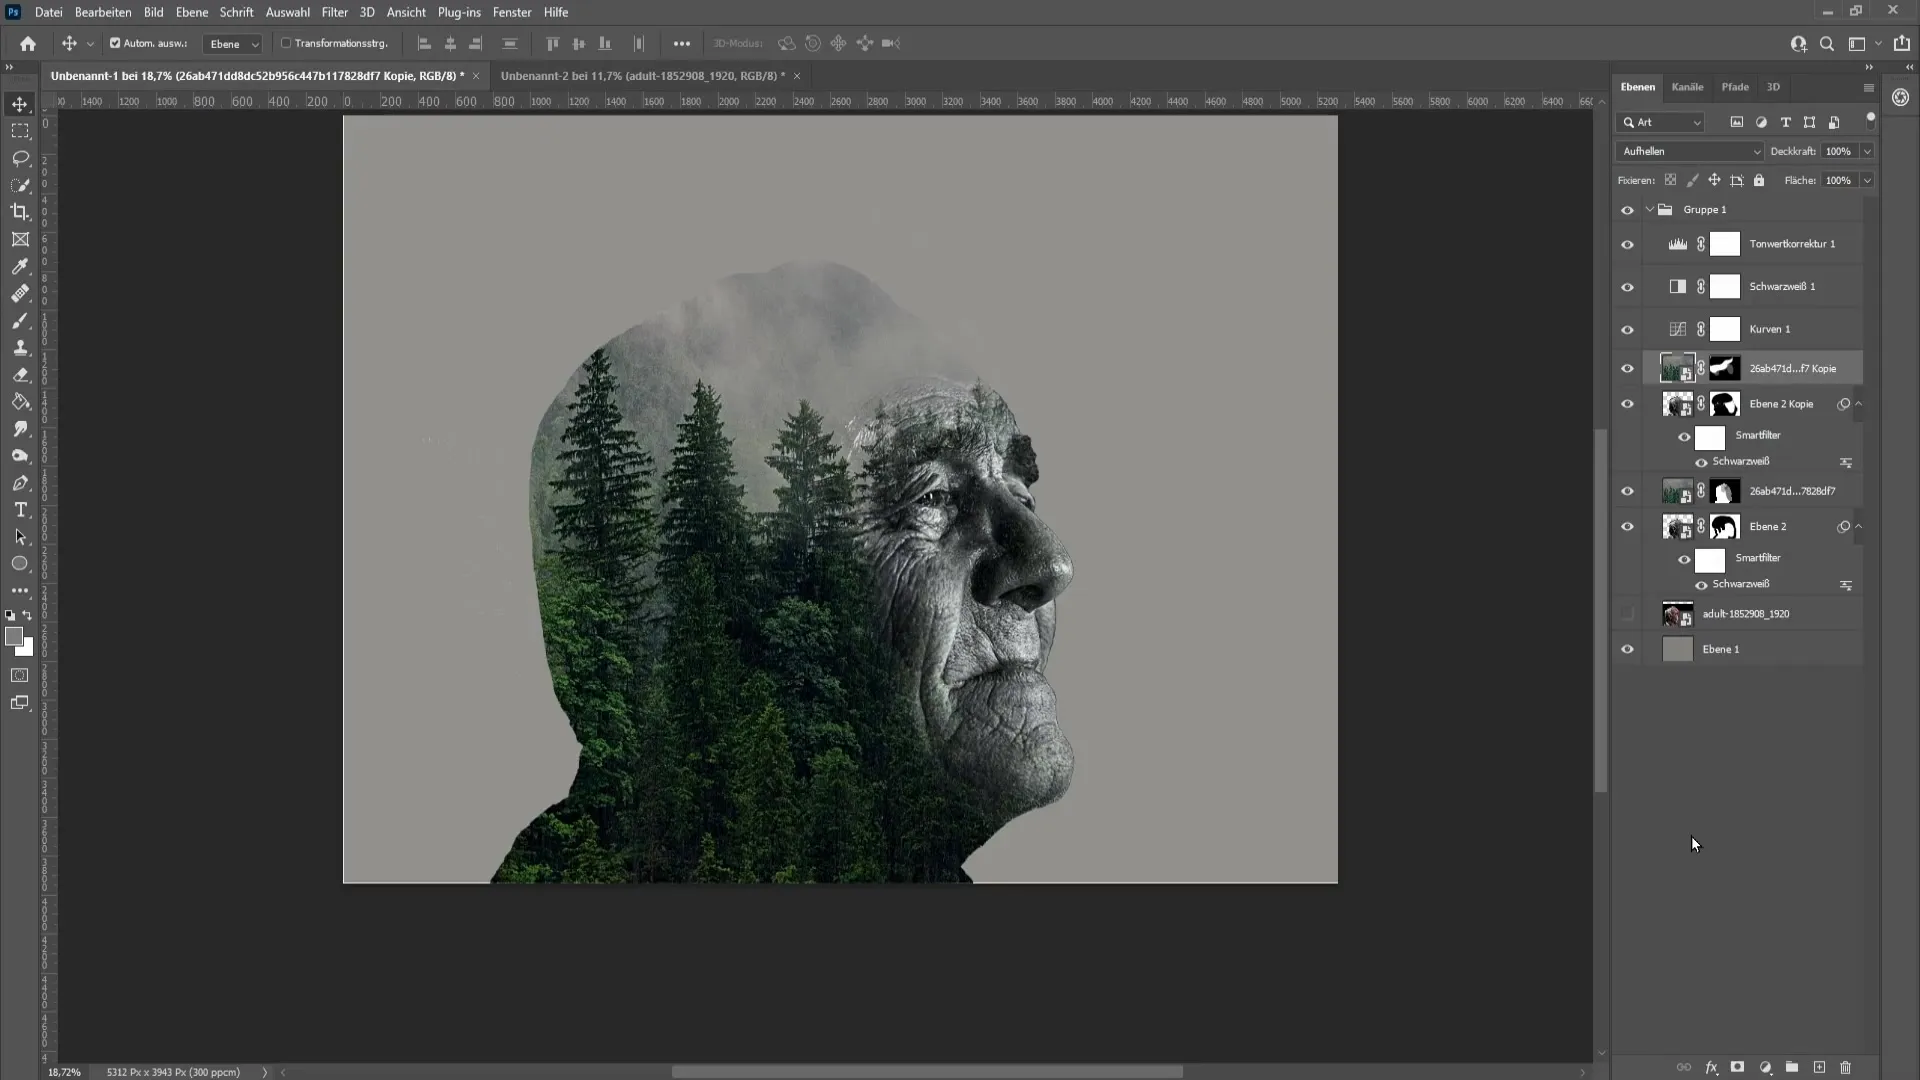Select the Horizontal Type tool
Viewport: 1920px width, 1080px height.
[x=20, y=510]
